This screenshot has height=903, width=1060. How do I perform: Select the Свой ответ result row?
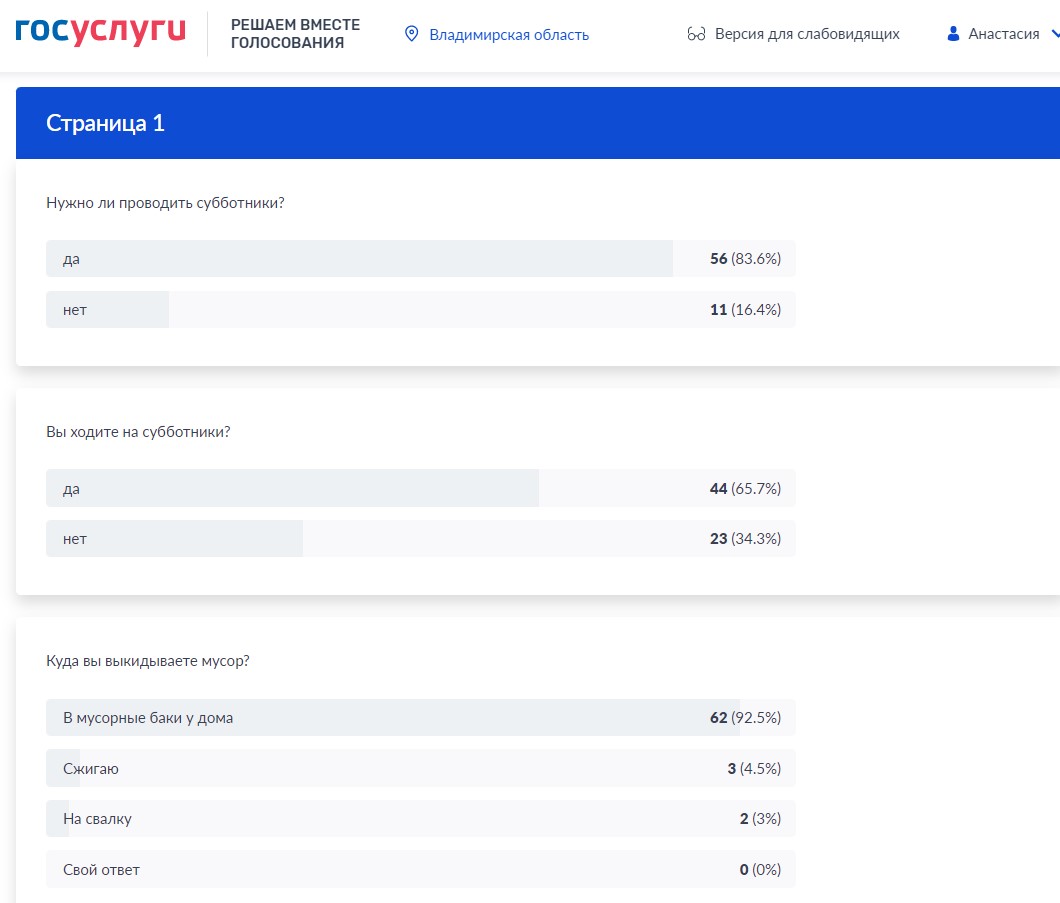pyautogui.click(x=420, y=870)
